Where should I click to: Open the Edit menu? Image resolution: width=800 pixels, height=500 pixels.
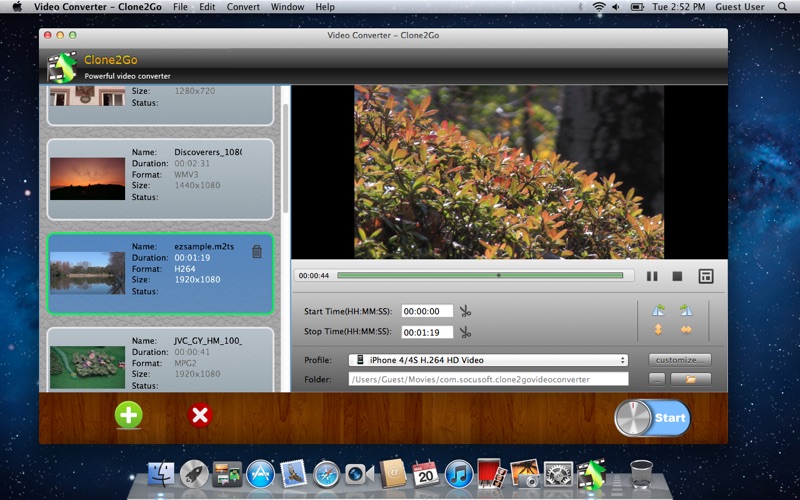(x=207, y=7)
